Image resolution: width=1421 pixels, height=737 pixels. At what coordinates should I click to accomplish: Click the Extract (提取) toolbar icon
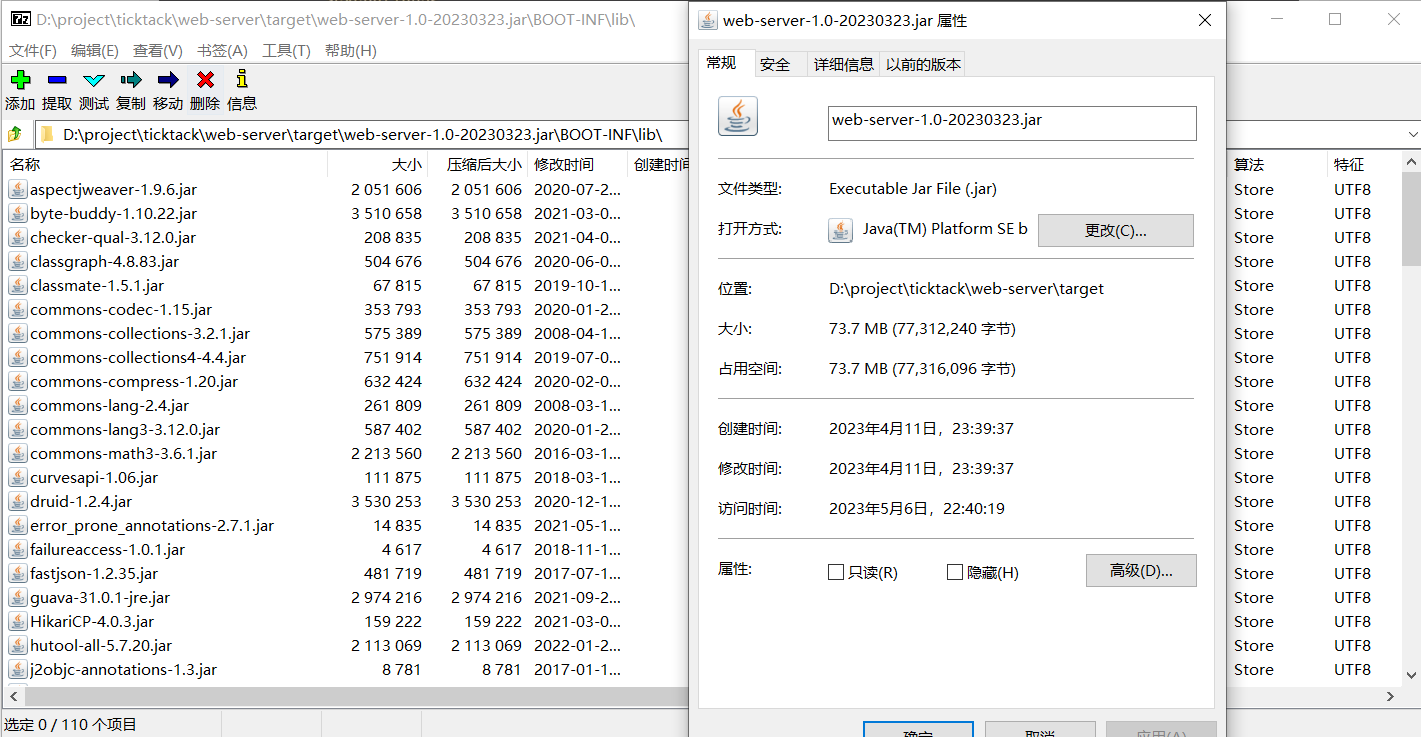click(x=57, y=80)
